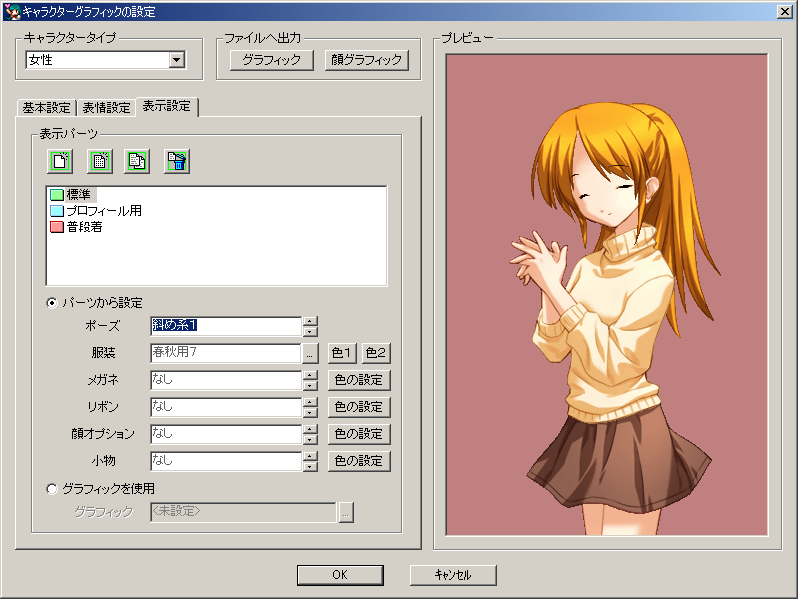Click the red swatch of 普段着

(x=56, y=227)
